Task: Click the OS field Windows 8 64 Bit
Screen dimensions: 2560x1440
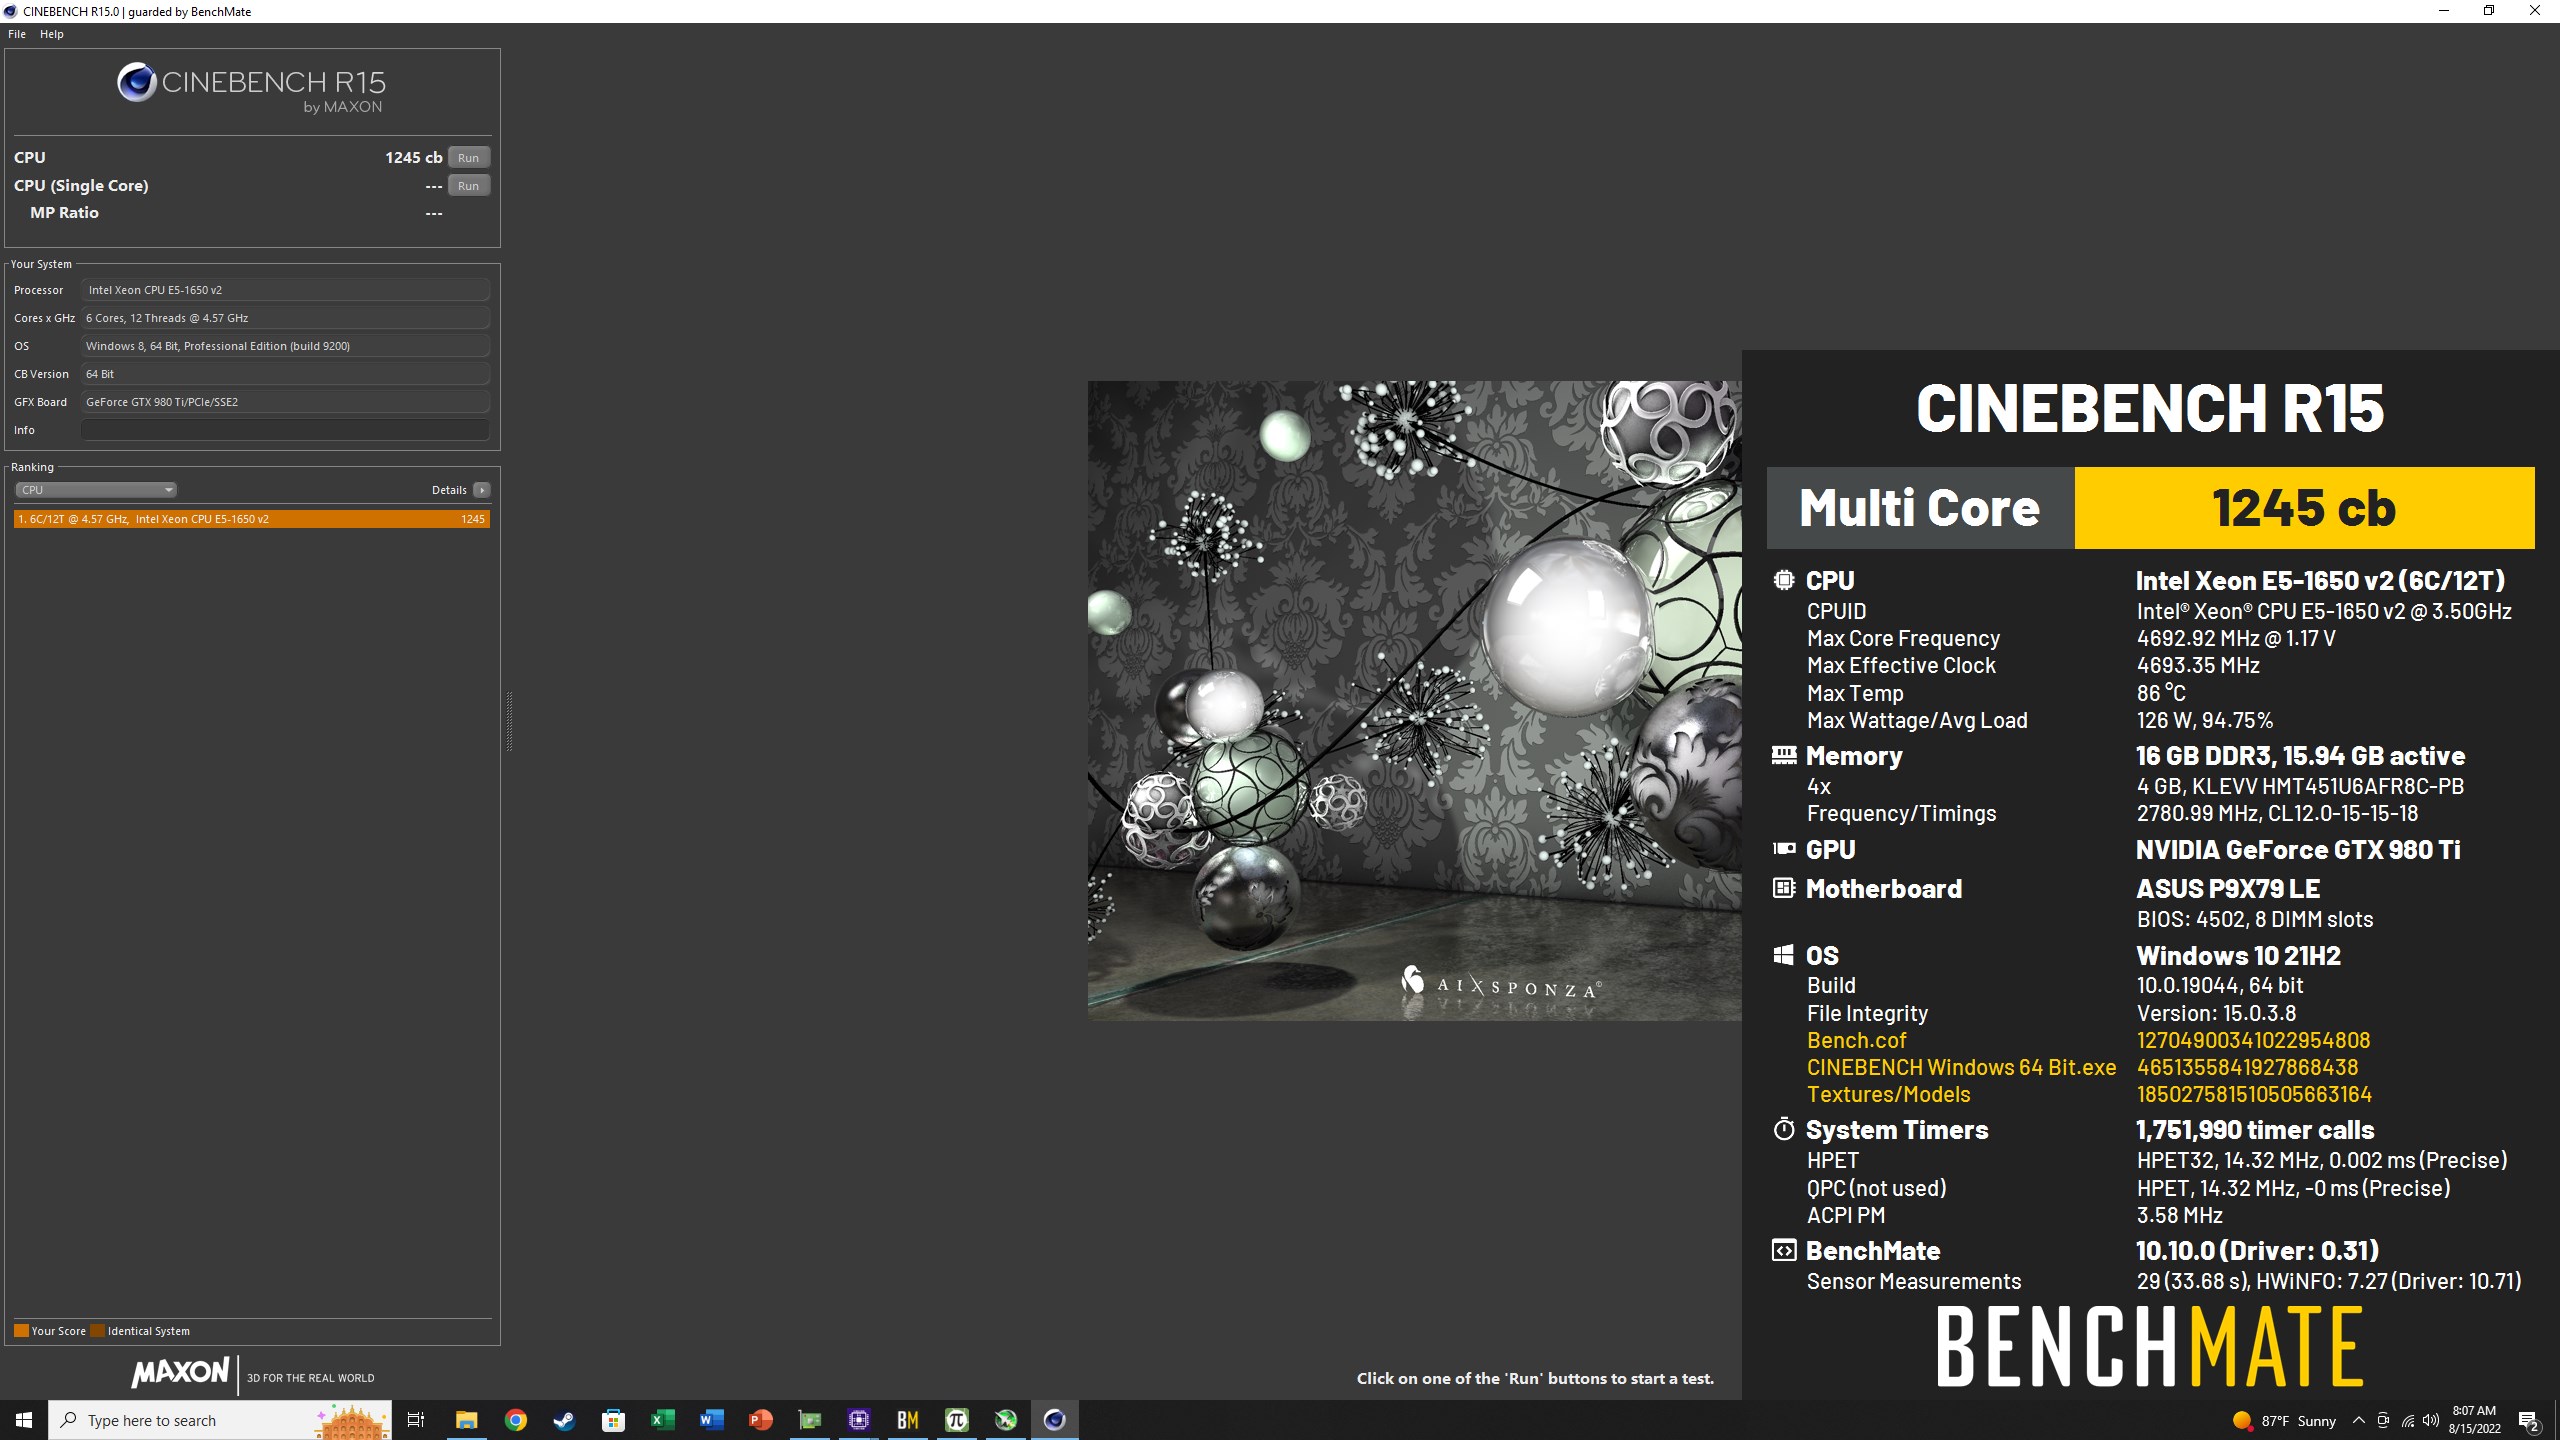Action: point(285,346)
